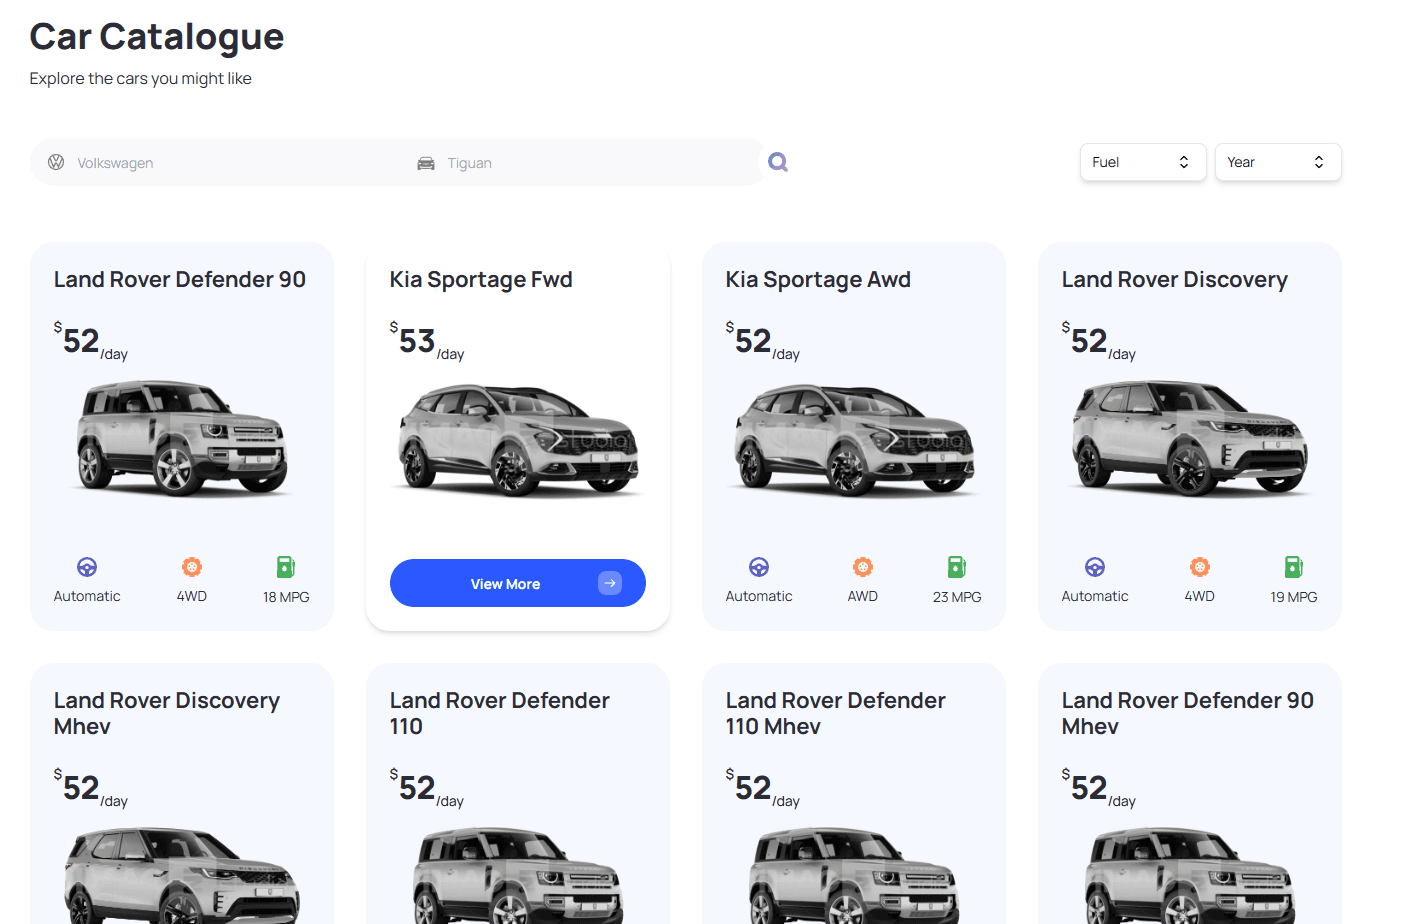Click the '18 MPG' label

tap(286, 597)
